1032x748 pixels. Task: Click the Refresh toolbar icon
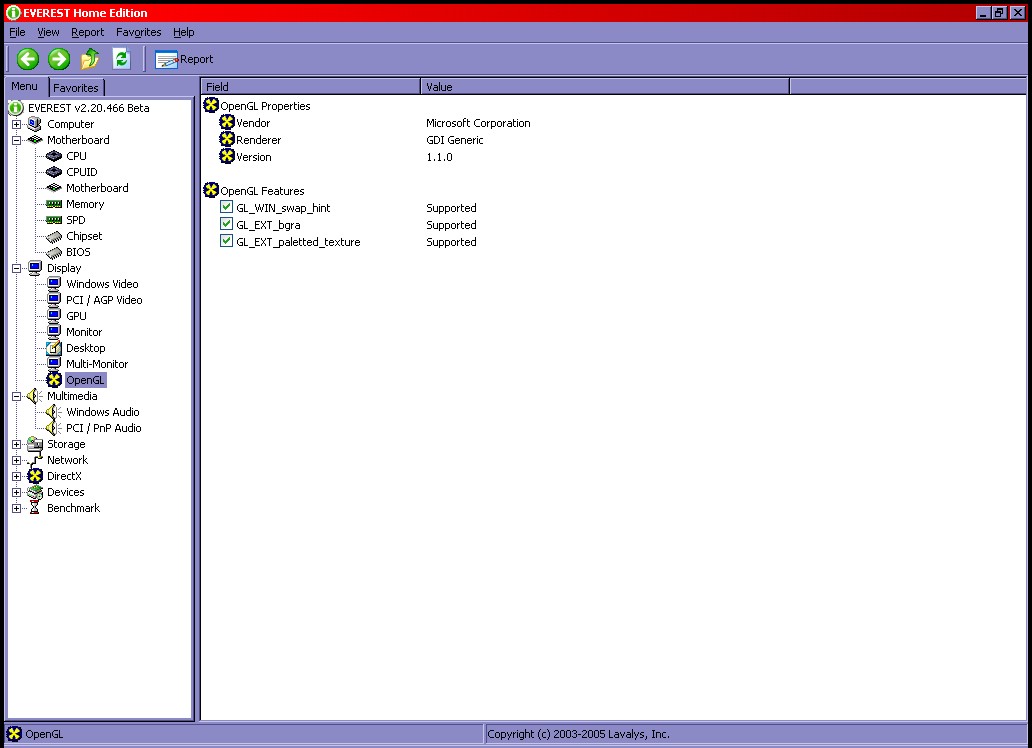coord(121,59)
